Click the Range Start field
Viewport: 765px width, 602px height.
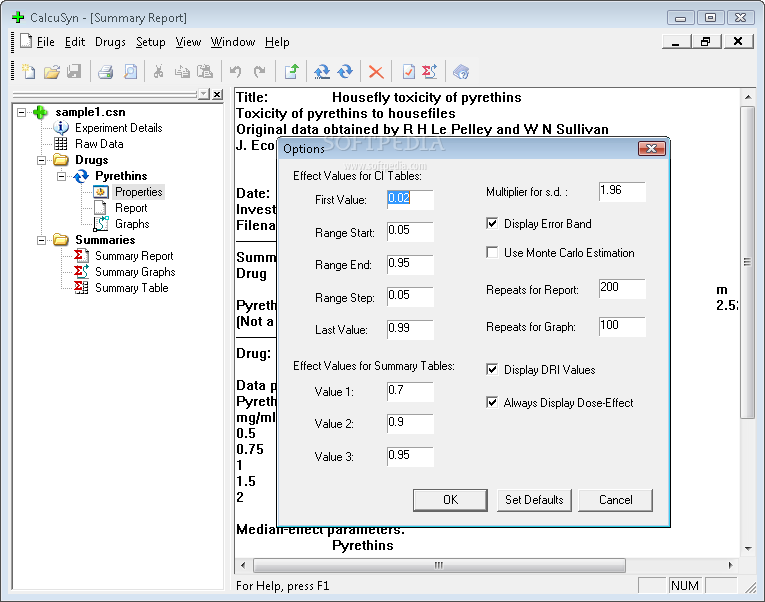[410, 232]
